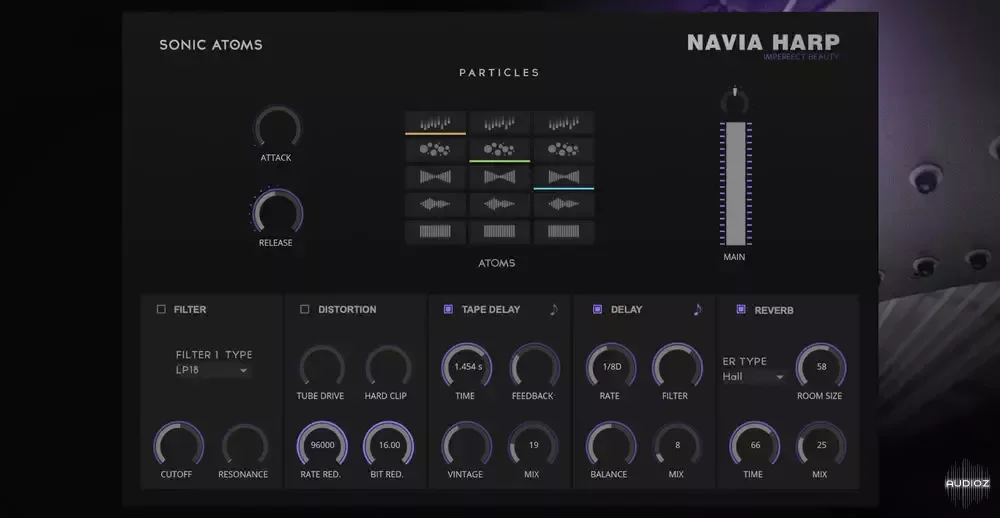Click Reverb Mix knob showing 25
Image resolution: width=1000 pixels, height=518 pixels.
click(821, 445)
